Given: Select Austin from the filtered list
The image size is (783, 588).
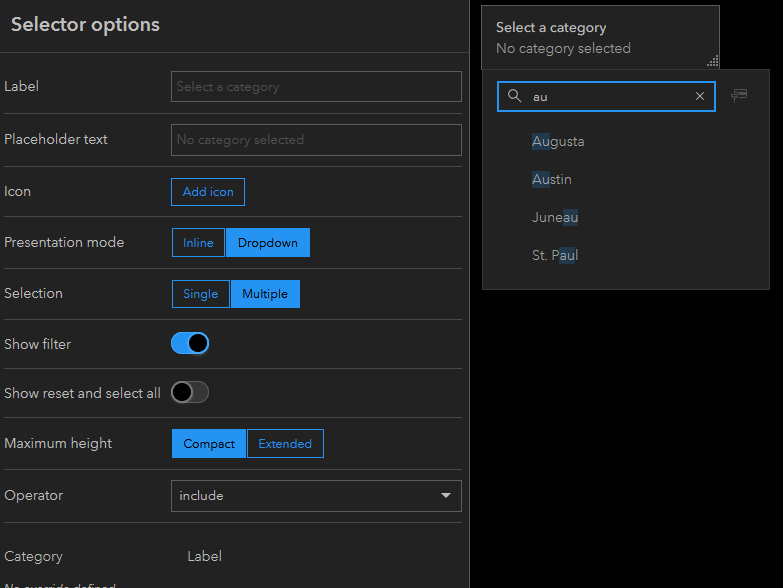Looking at the screenshot, I should tap(552, 179).
